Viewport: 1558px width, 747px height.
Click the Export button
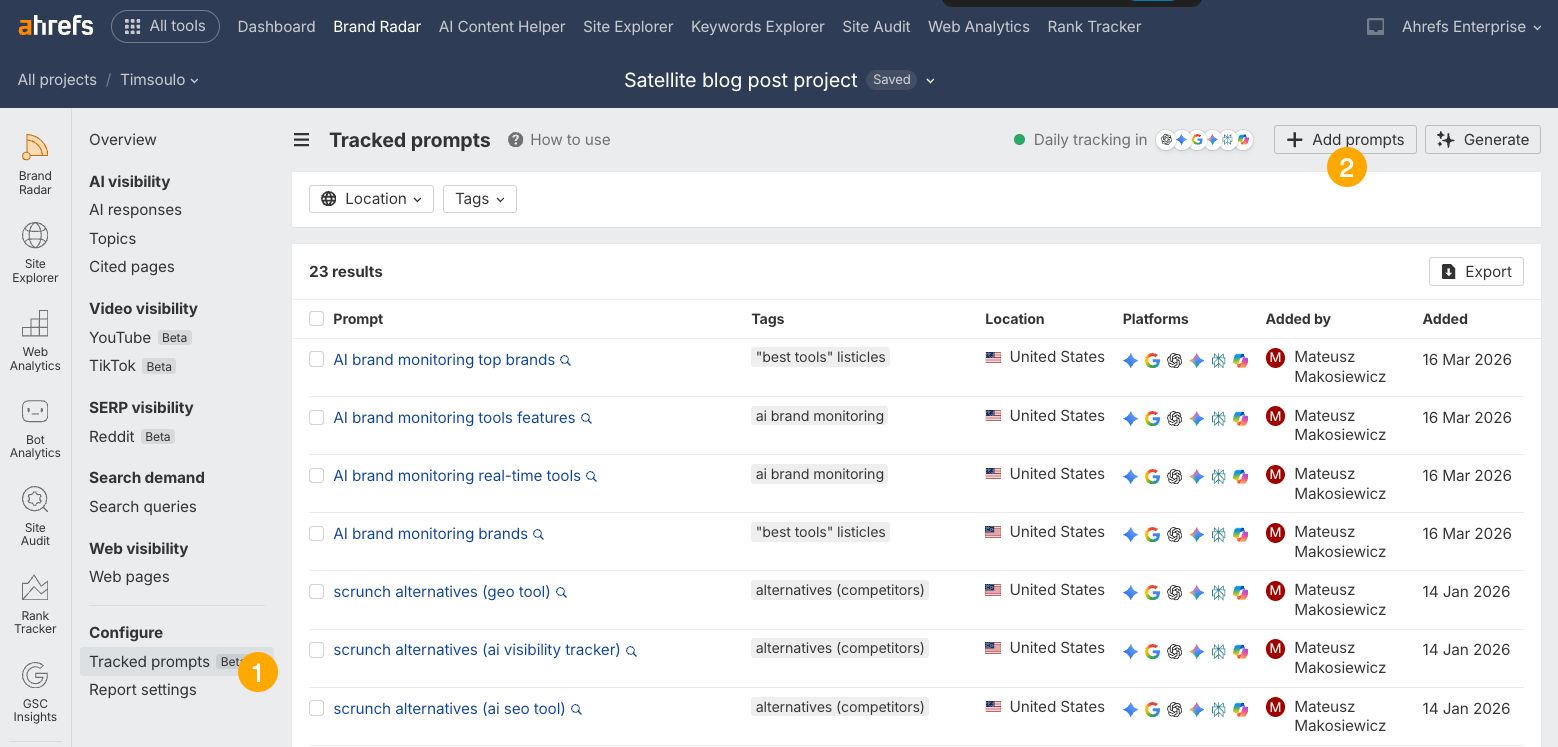pyautogui.click(x=1476, y=272)
